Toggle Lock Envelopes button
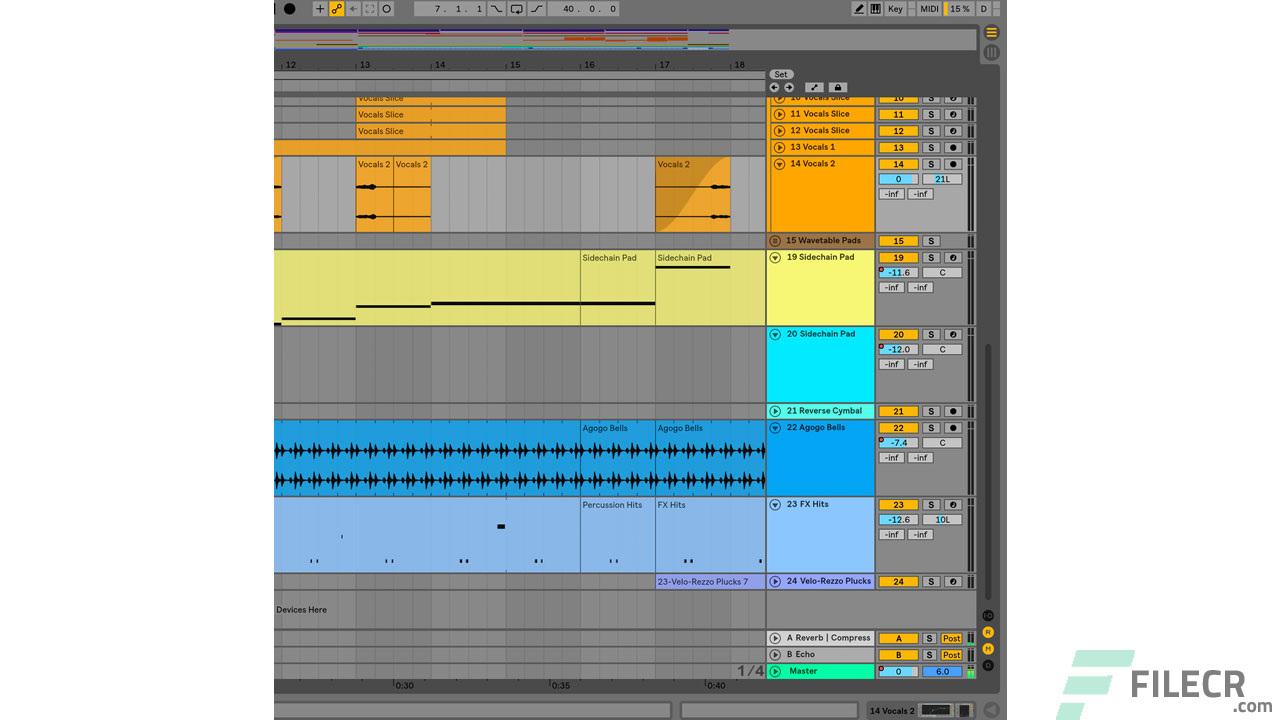Screen dimensions: 1280x720 coord(838,88)
